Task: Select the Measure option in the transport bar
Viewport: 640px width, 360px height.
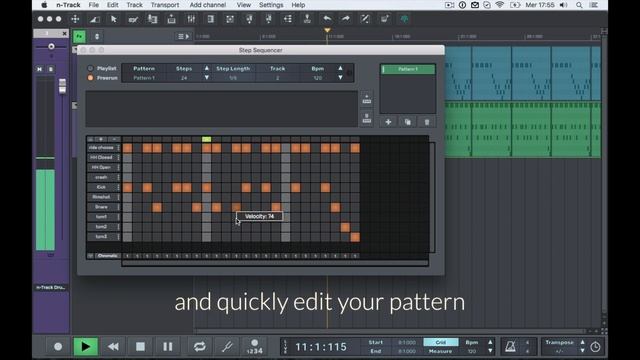Action: point(441,351)
